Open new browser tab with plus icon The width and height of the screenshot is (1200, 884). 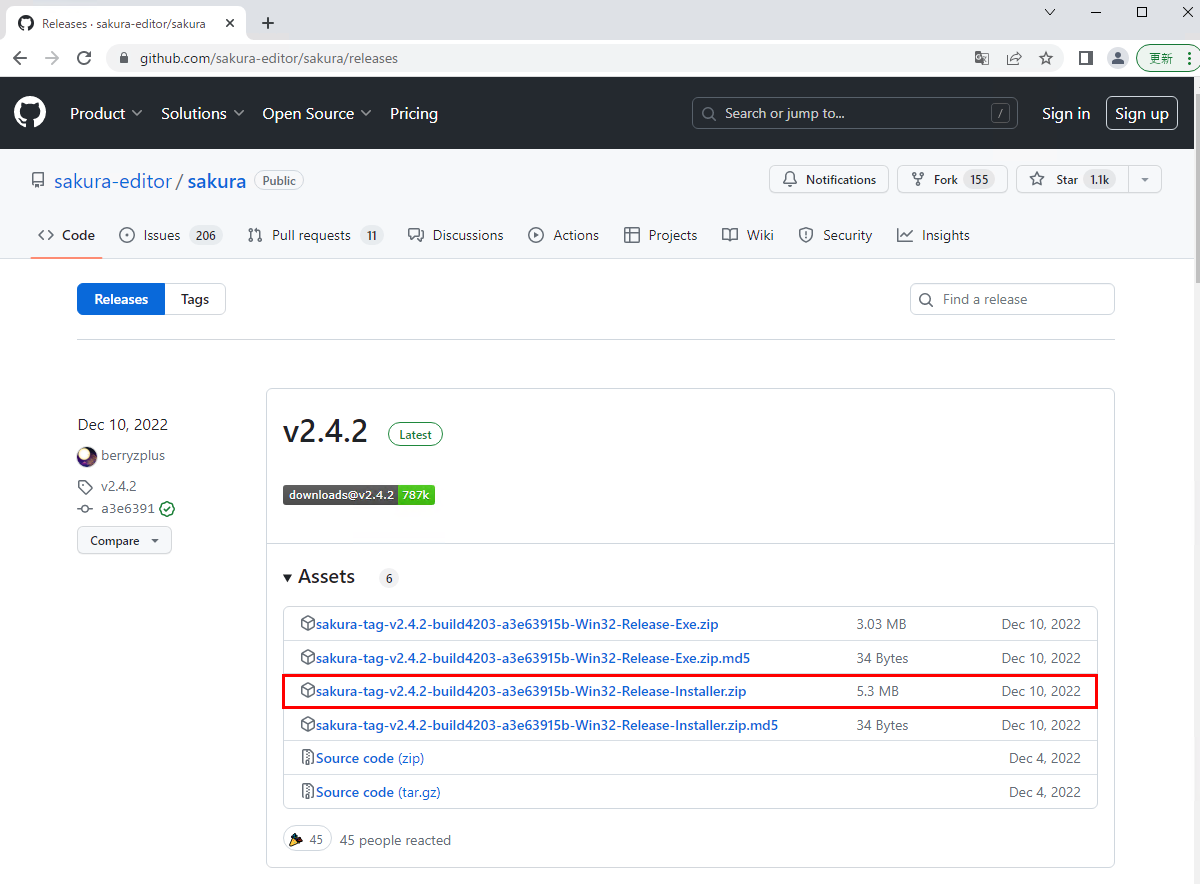[x=268, y=23]
